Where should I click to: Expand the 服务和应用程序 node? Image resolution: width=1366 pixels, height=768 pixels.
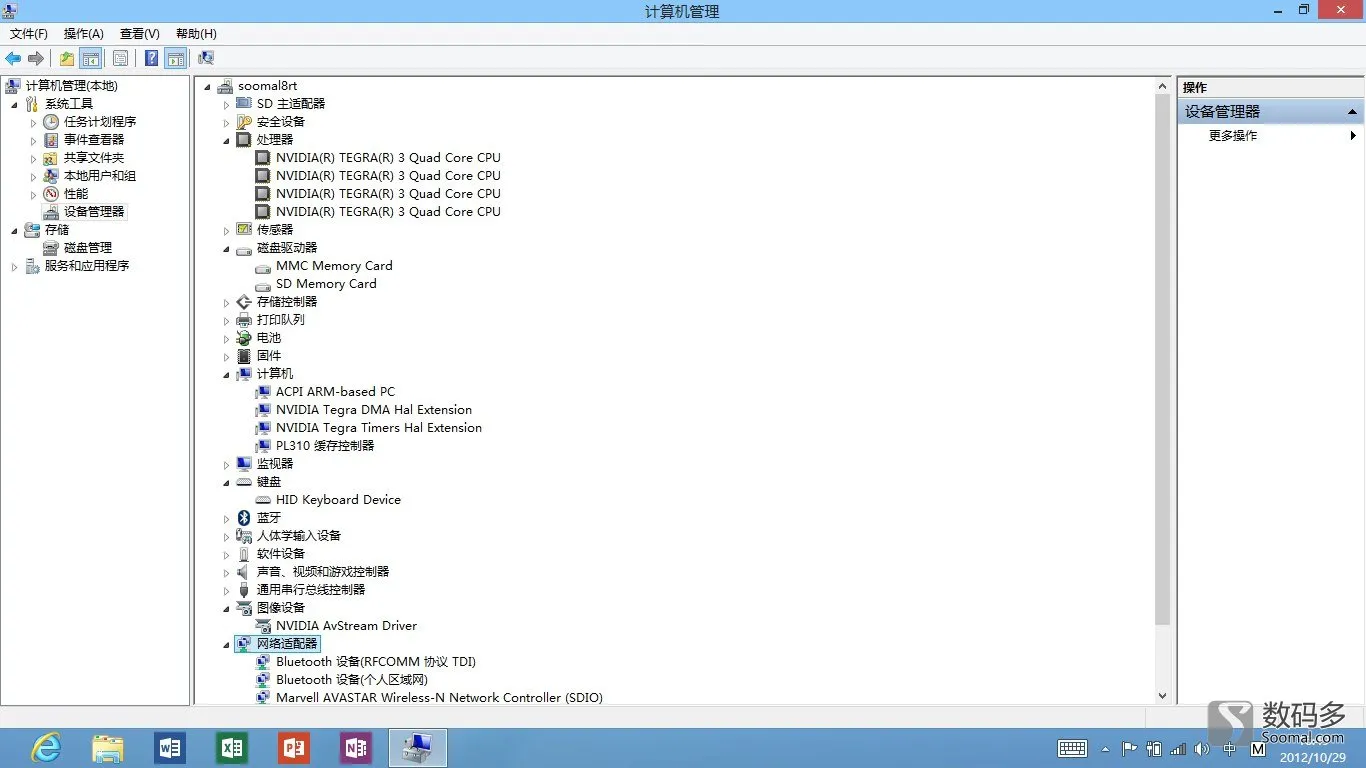coord(14,266)
